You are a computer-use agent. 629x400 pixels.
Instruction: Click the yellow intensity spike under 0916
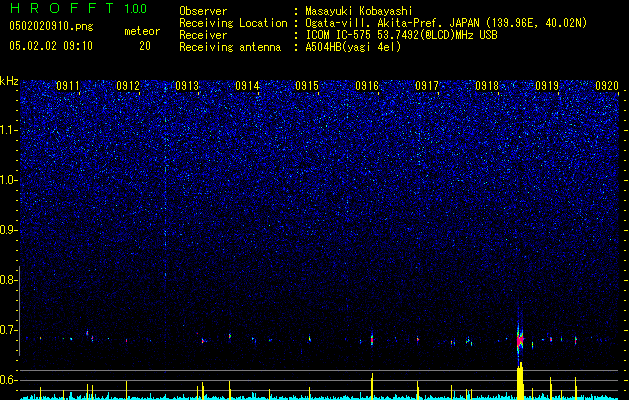tap(372, 386)
